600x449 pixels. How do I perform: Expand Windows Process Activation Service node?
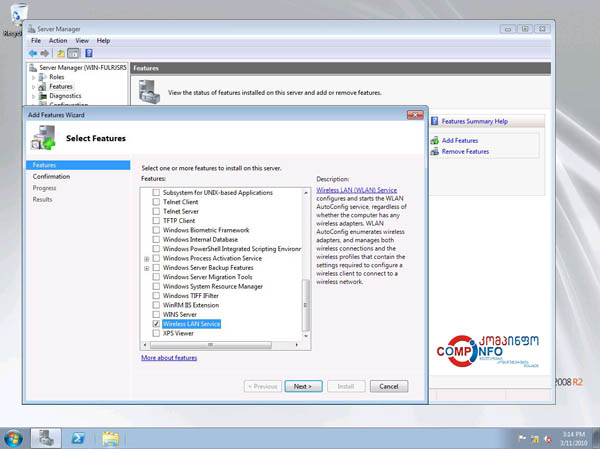click(147, 259)
